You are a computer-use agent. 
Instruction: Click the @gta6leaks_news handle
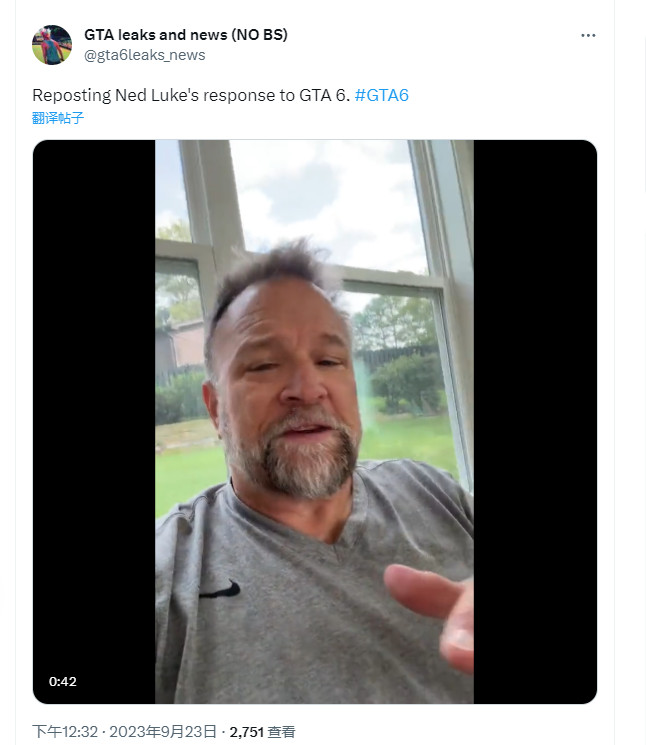[x=145, y=55]
